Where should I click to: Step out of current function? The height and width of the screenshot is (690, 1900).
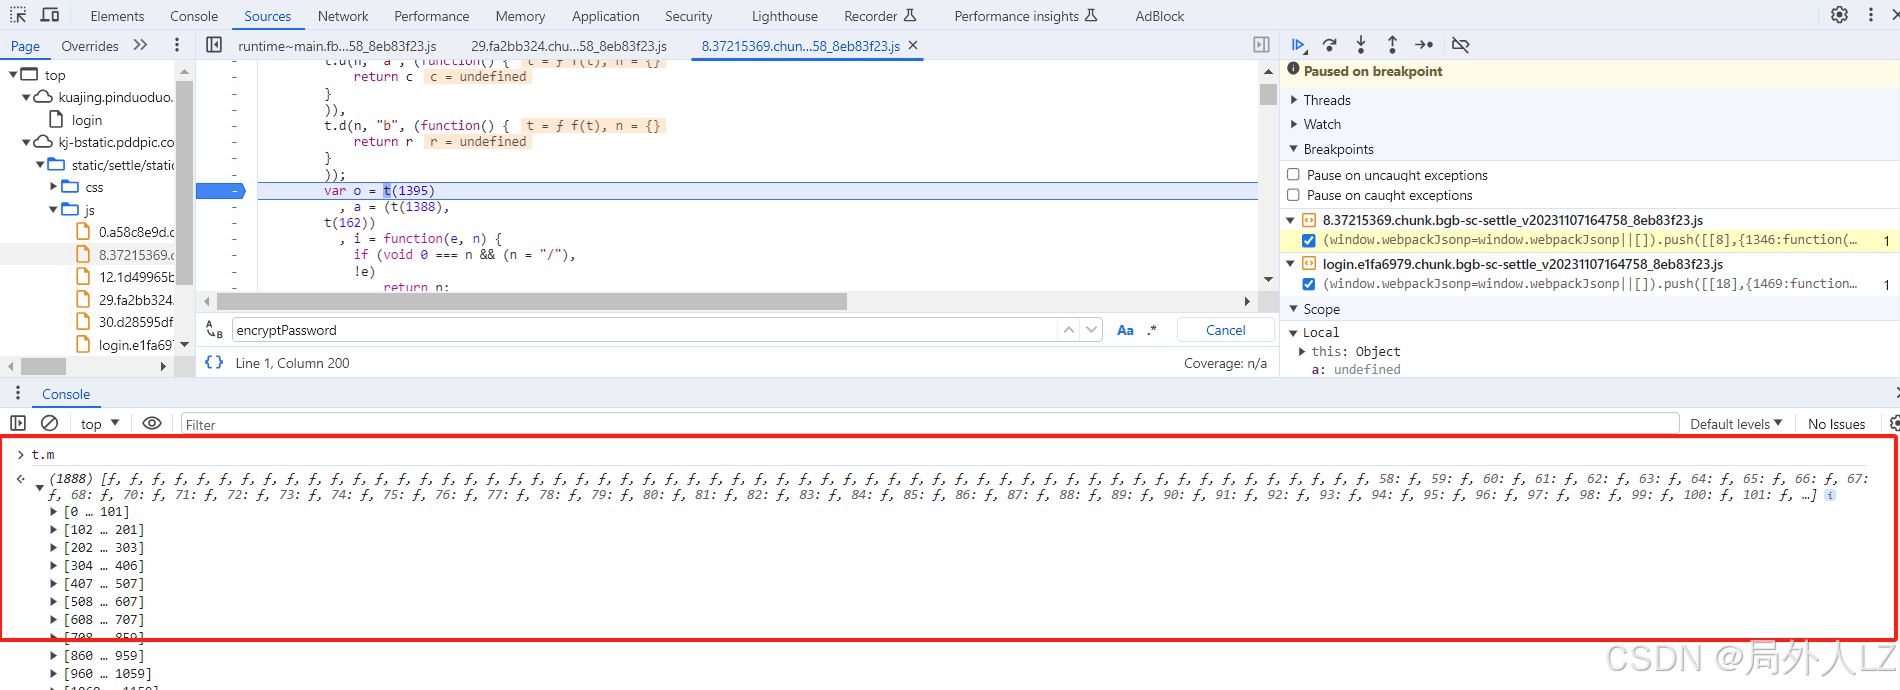pyautogui.click(x=1392, y=45)
